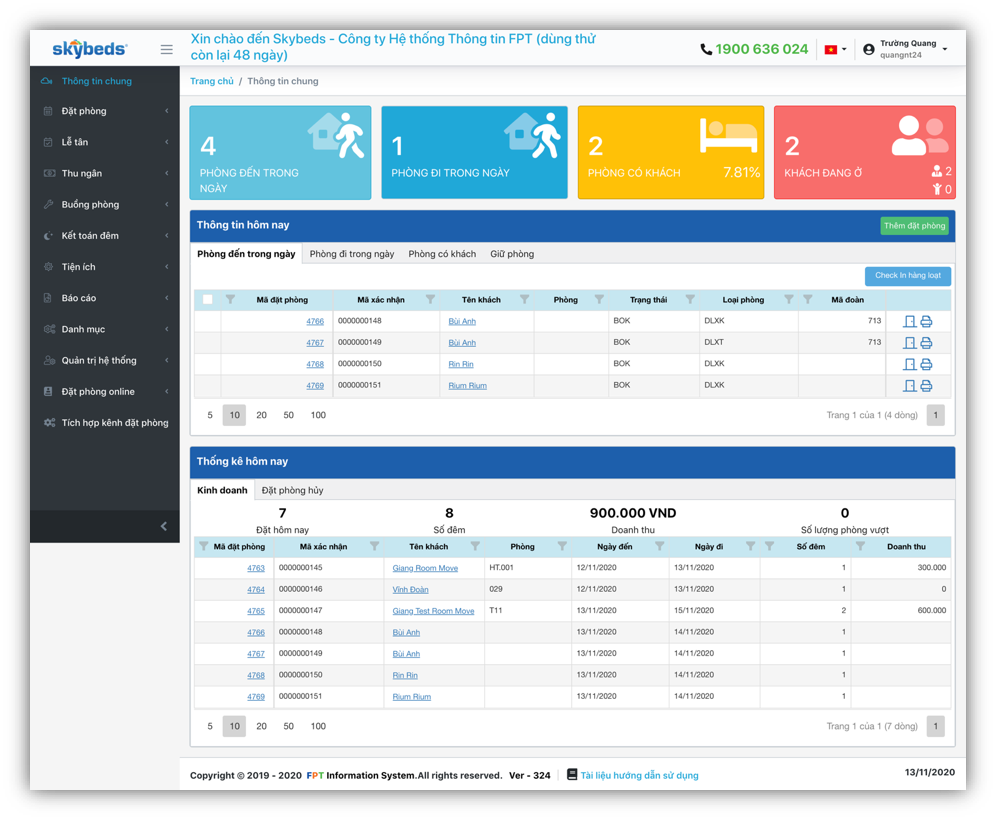Image resolution: width=996 pixels, height=820 pixels.
Task: Switch to the Phòng đi trong ngày tab
Action: pyautogui.click(x=352, y=254)
